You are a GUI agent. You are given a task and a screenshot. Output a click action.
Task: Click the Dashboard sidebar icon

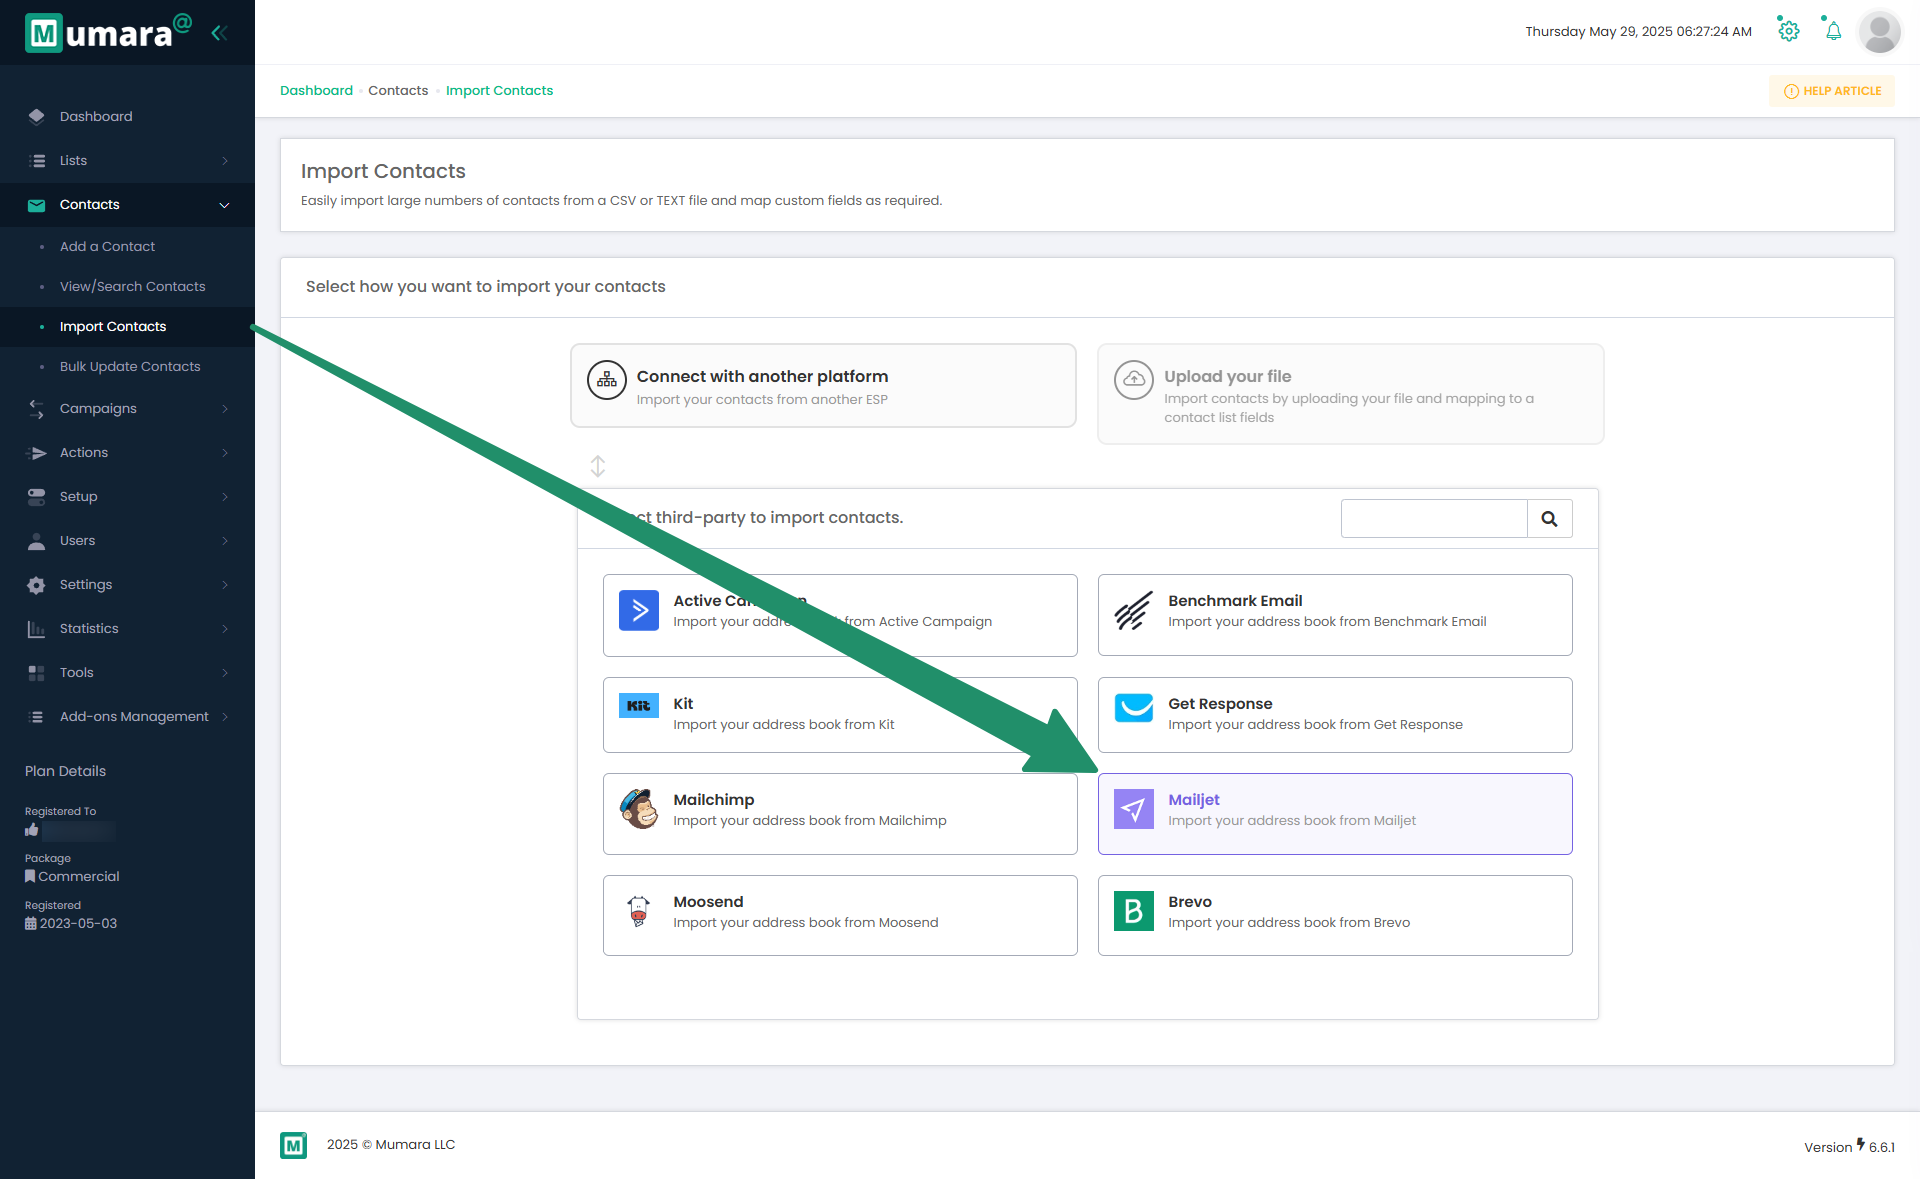tap(37, 116)
